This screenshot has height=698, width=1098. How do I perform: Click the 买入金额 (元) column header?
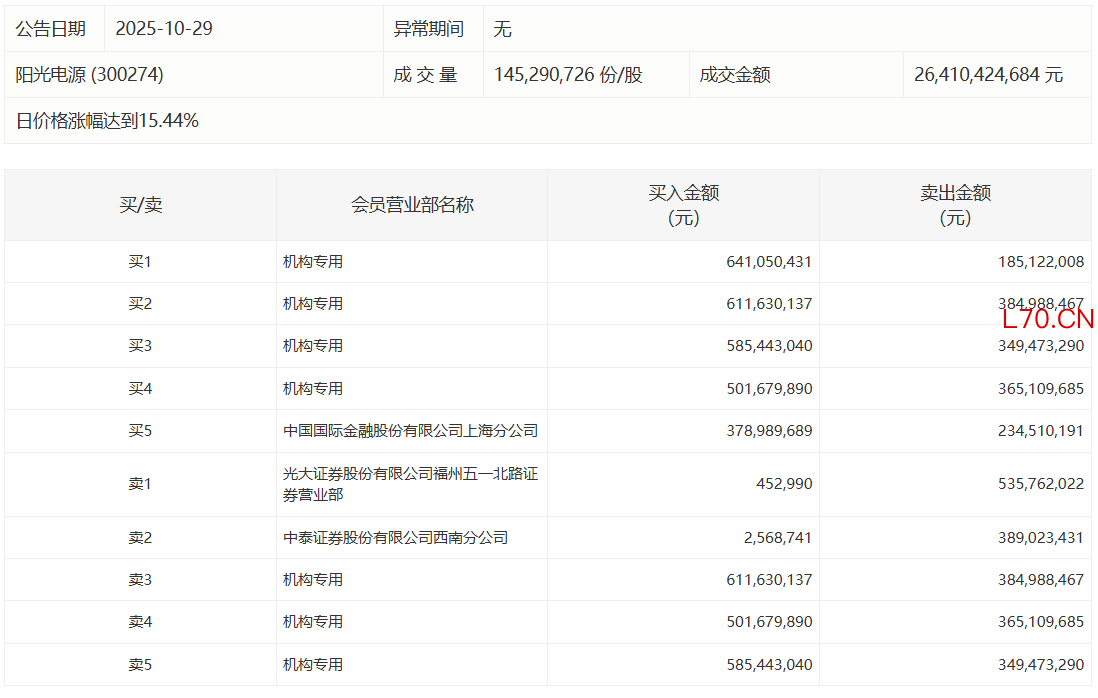pos(684,205)
